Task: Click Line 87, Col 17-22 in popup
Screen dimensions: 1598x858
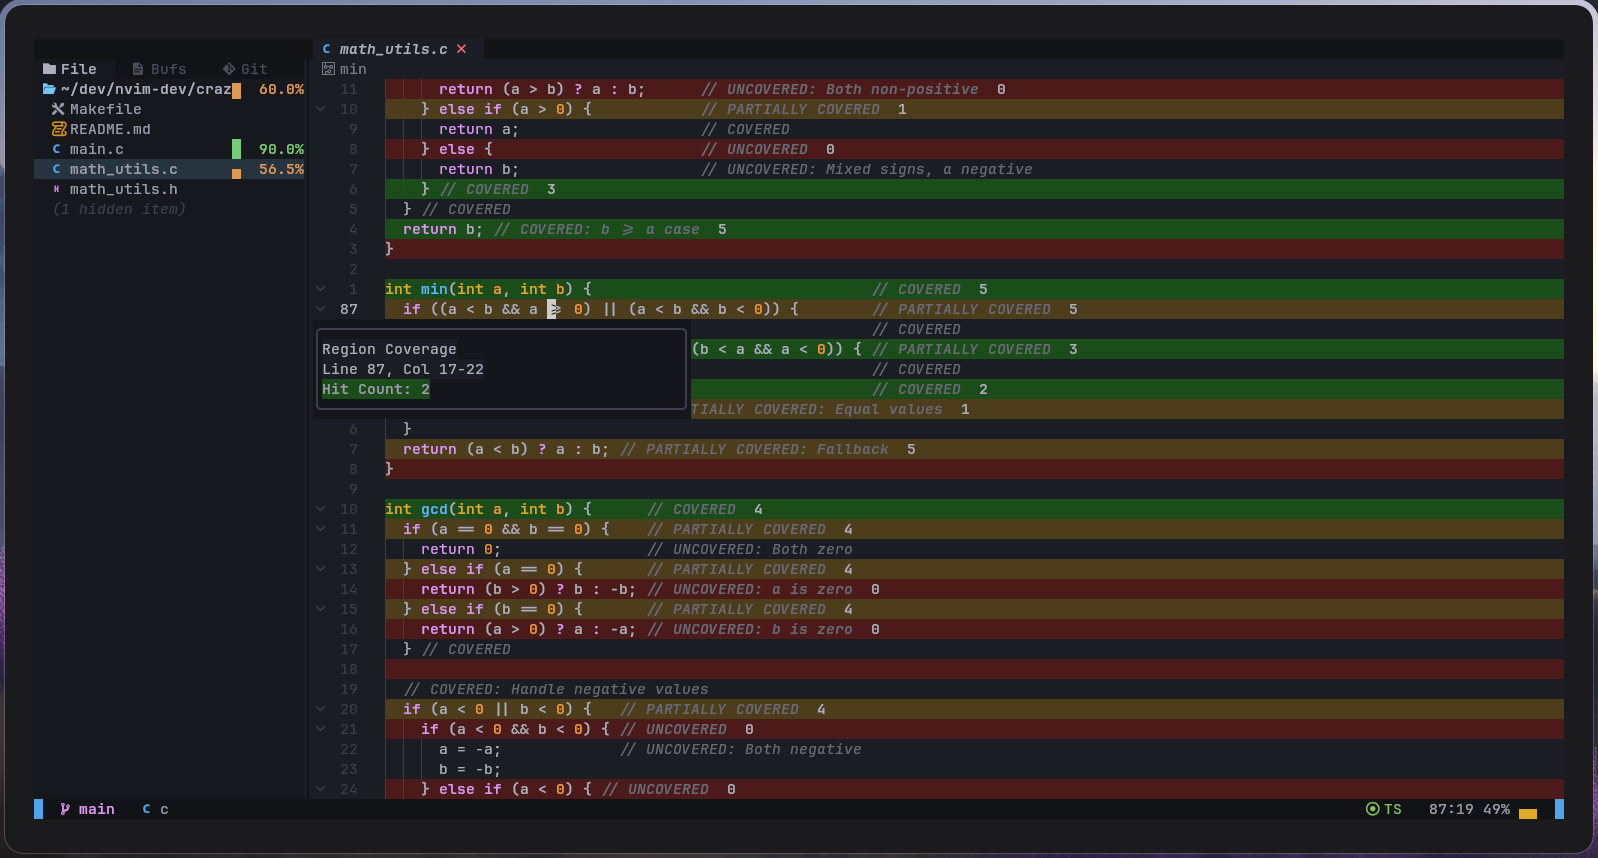Action: tap(403, 369)
